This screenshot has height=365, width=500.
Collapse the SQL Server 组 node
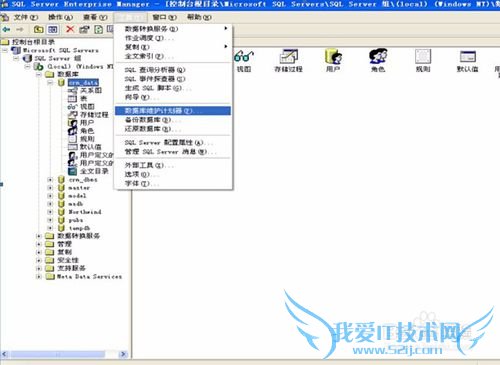coord(16,58)
